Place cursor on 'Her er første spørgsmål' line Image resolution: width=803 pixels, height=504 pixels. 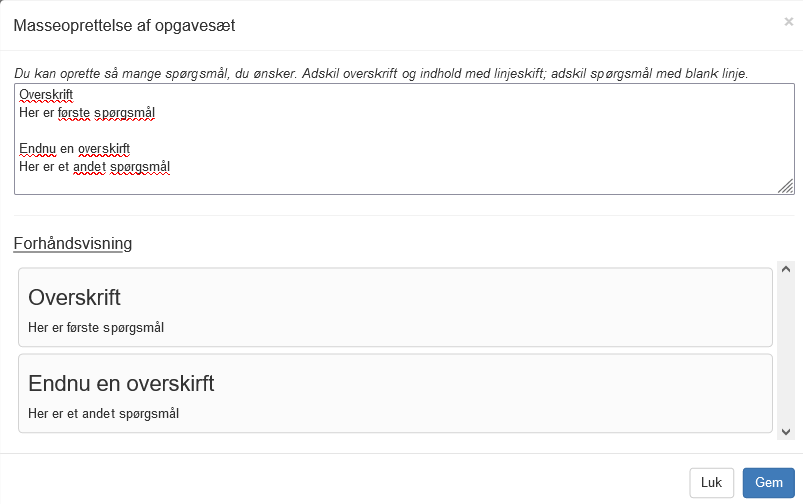87,113
